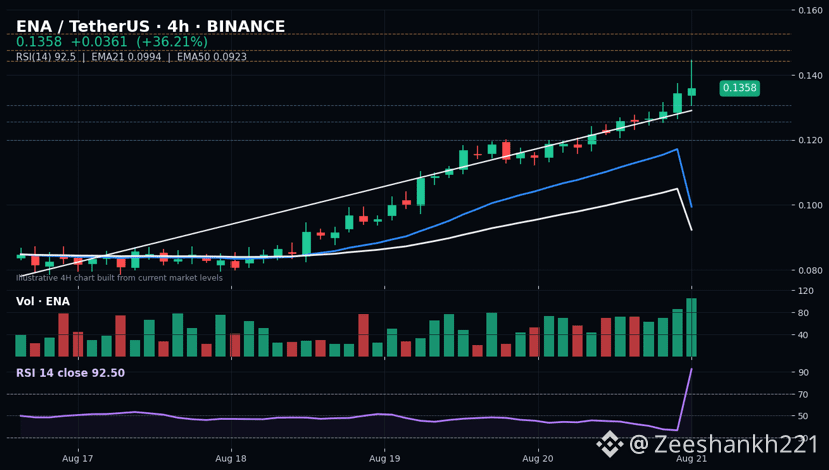The width and height of the screenshot is (829, 470).
Task: Click the Aug 18 date label
Action: [x=231, y=458]
